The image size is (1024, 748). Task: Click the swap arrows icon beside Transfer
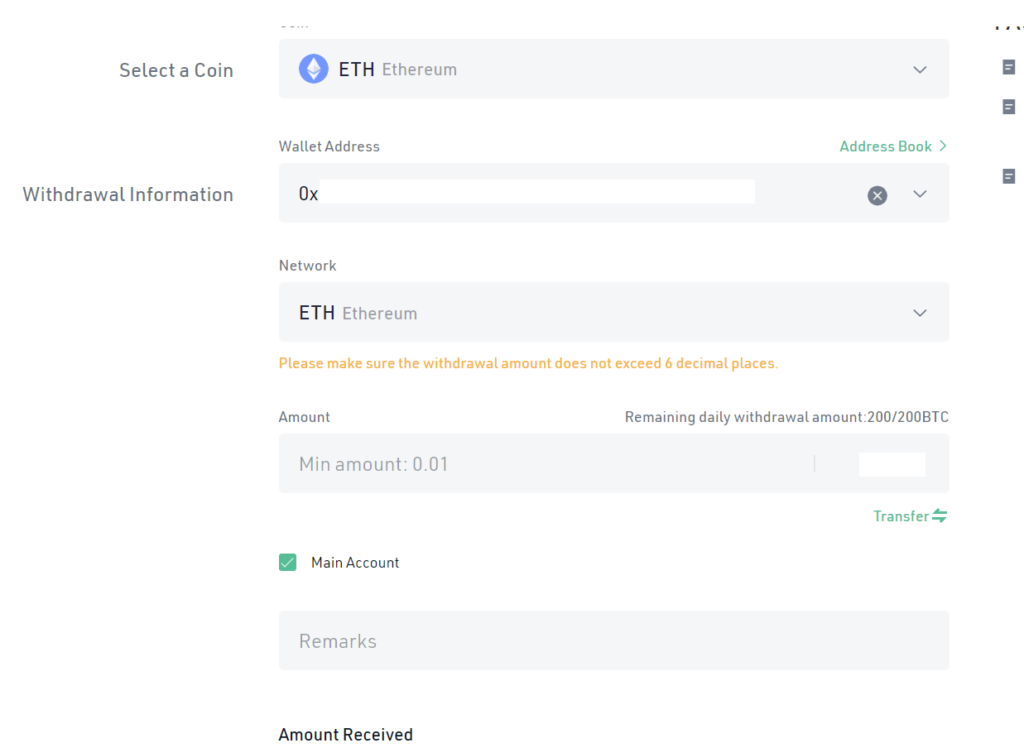(940, 516)
